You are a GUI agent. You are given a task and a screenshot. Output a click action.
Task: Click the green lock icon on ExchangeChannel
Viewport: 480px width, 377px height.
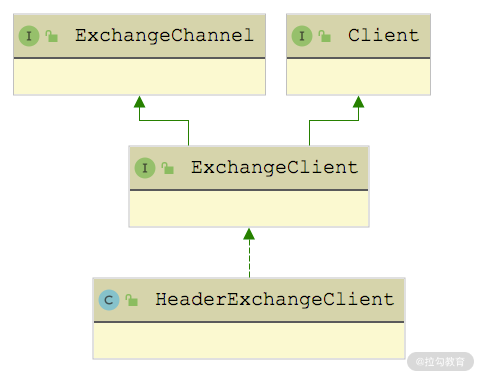52,36
